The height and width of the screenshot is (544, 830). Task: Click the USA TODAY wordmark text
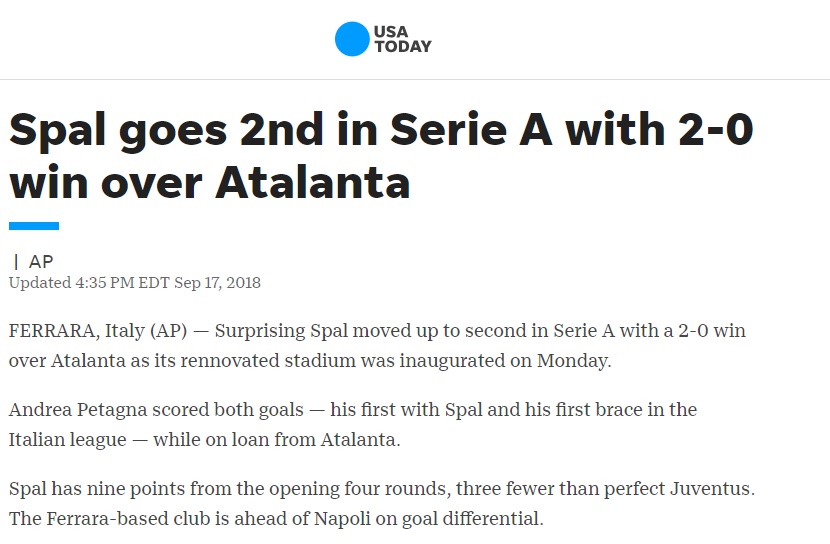pyautogui.click(x=403, y=39)
